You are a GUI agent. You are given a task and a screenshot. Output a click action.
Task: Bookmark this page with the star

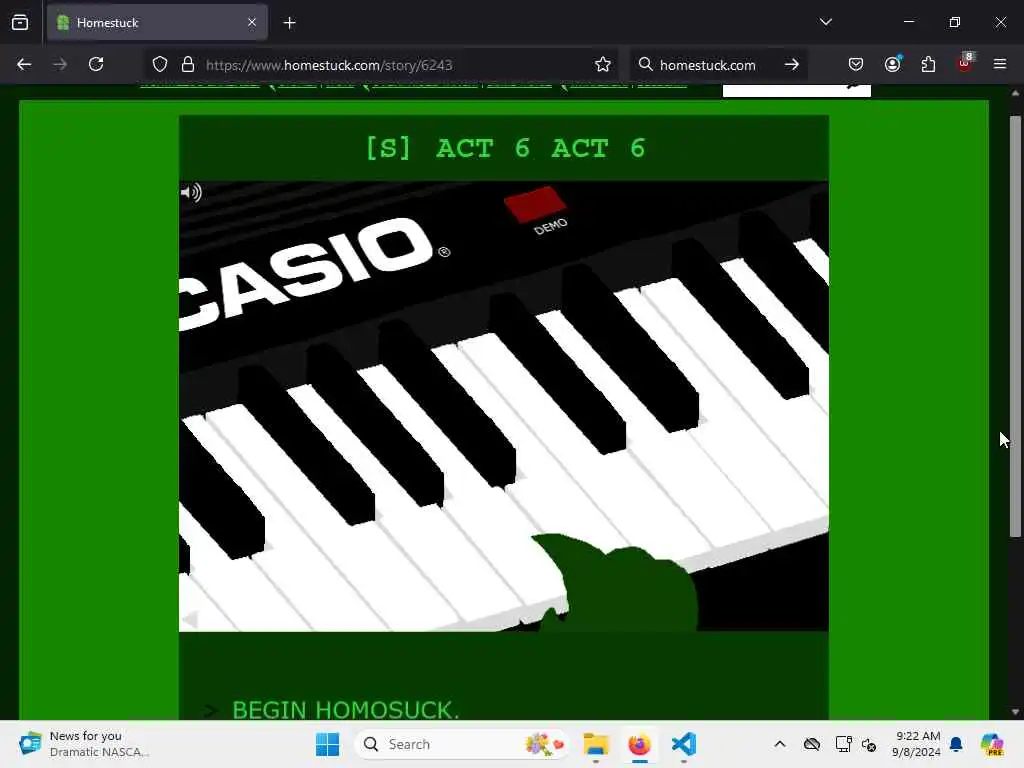603,64
